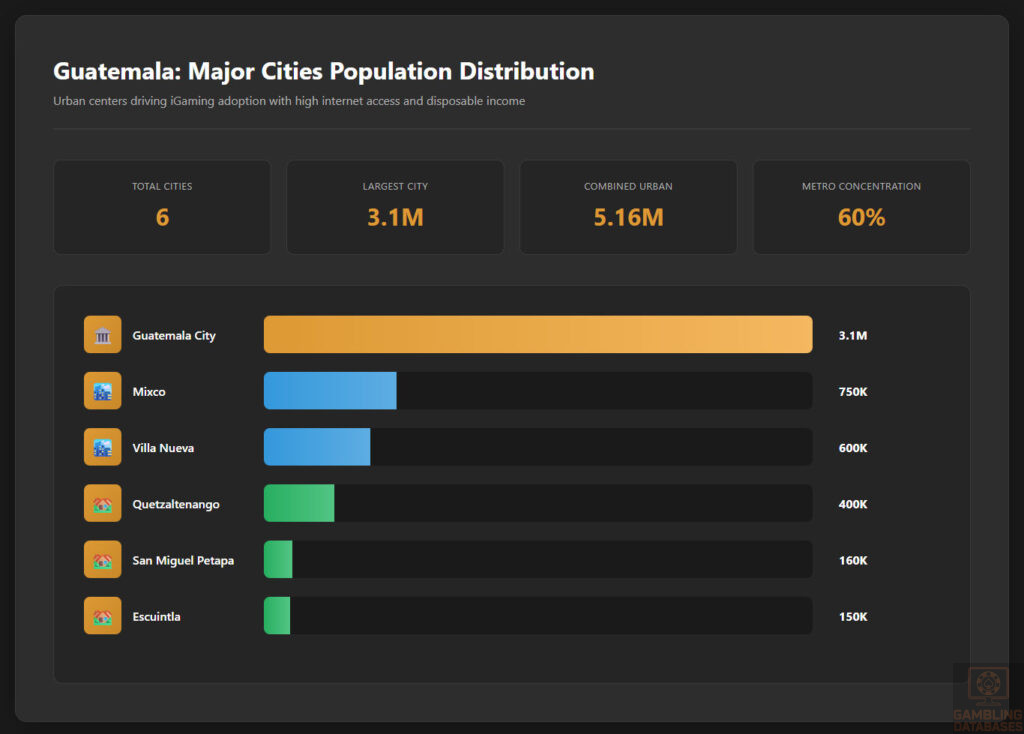Click the COMBINED URBAN 5.16M card
The width and height of the screenshot is (1024, 734).
click(628, 206)
